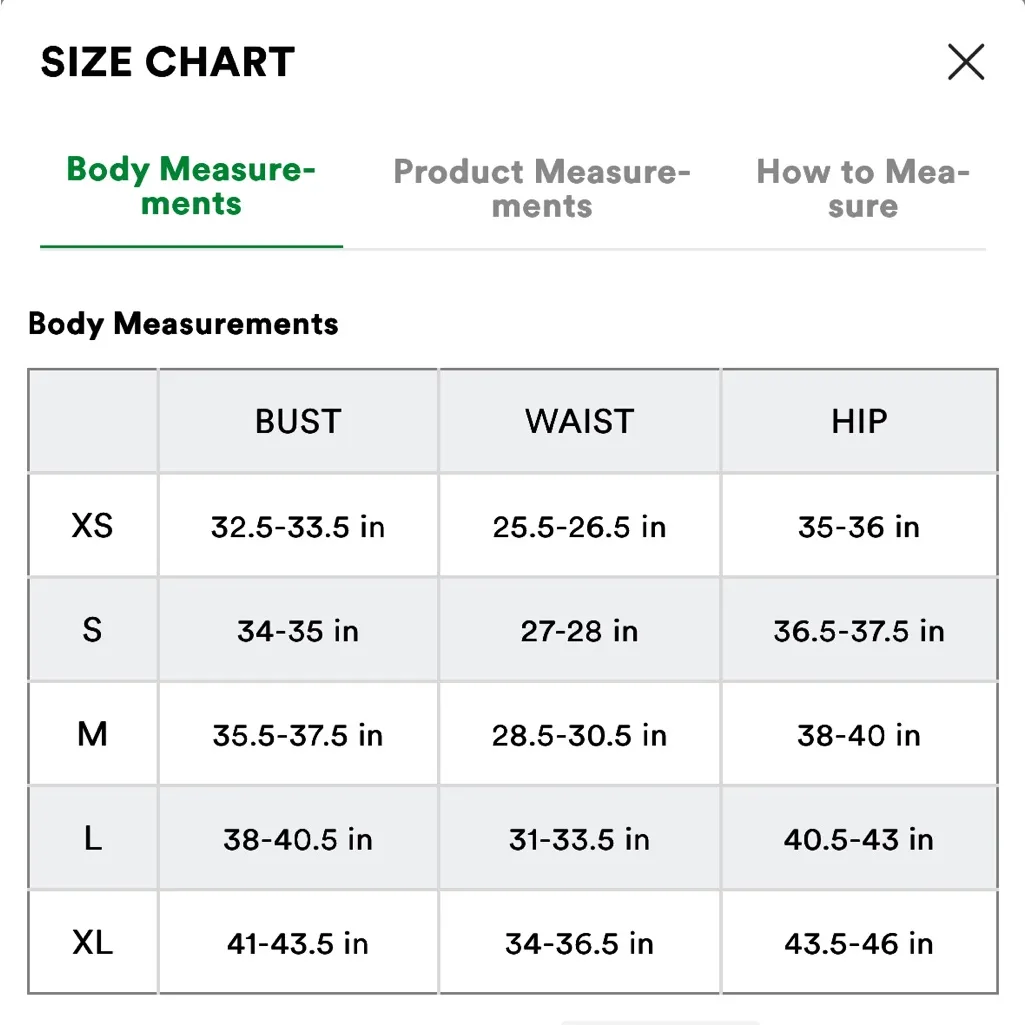Show the How to Measure tab
This screenshot has height=1025, width=1025.
[x=862, y=189]
